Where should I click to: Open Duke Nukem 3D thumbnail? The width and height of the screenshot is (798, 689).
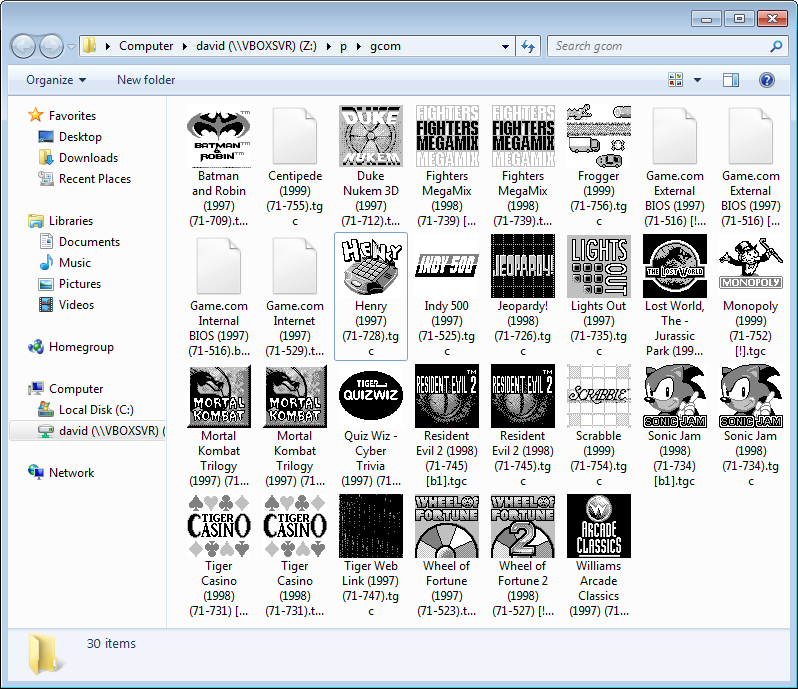pyautogui.click(x=370, y=136)
